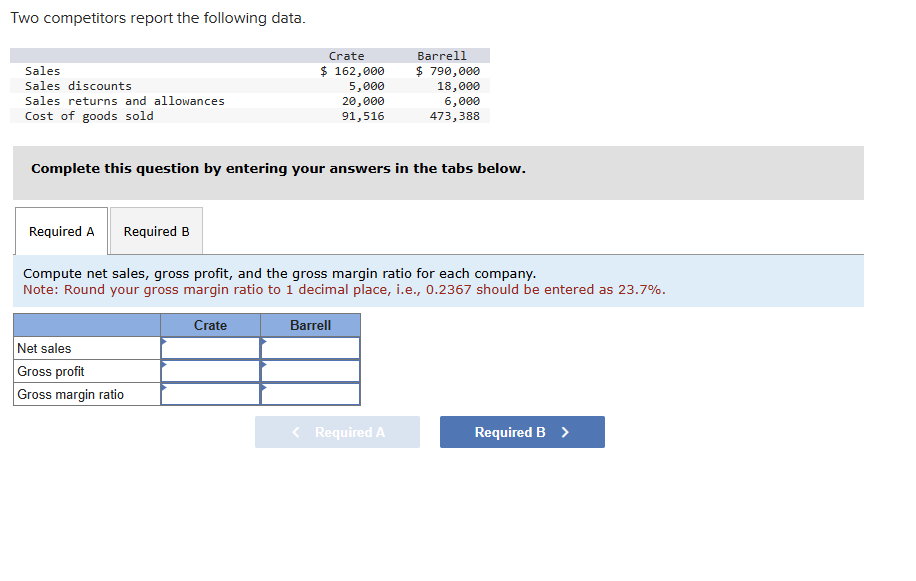Click the Crate Gross margin ratio input field
The image size is (916, 581).
click(210, 394)
